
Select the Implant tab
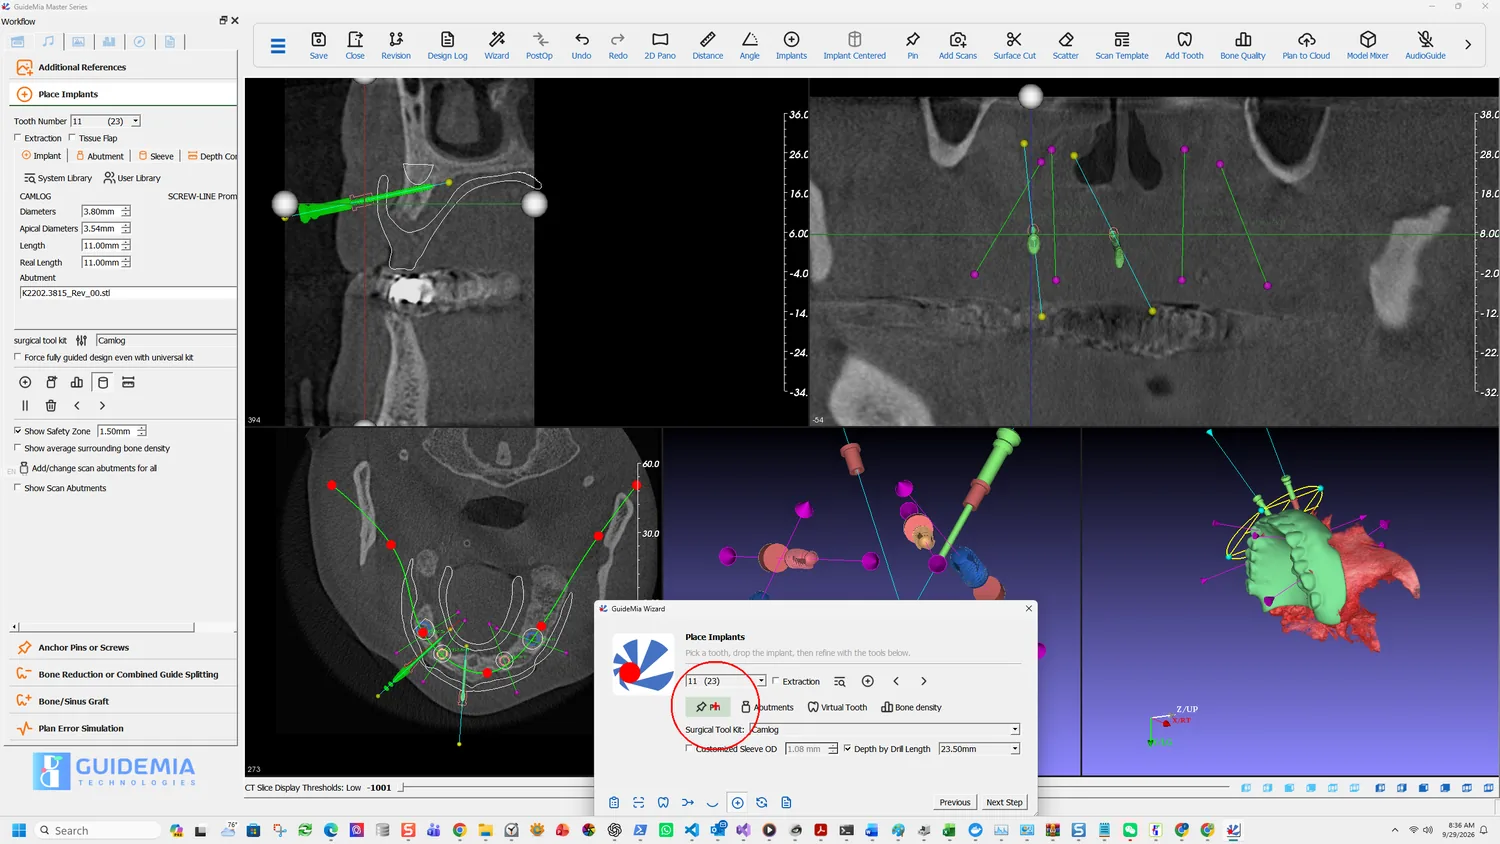pos(41,156)
